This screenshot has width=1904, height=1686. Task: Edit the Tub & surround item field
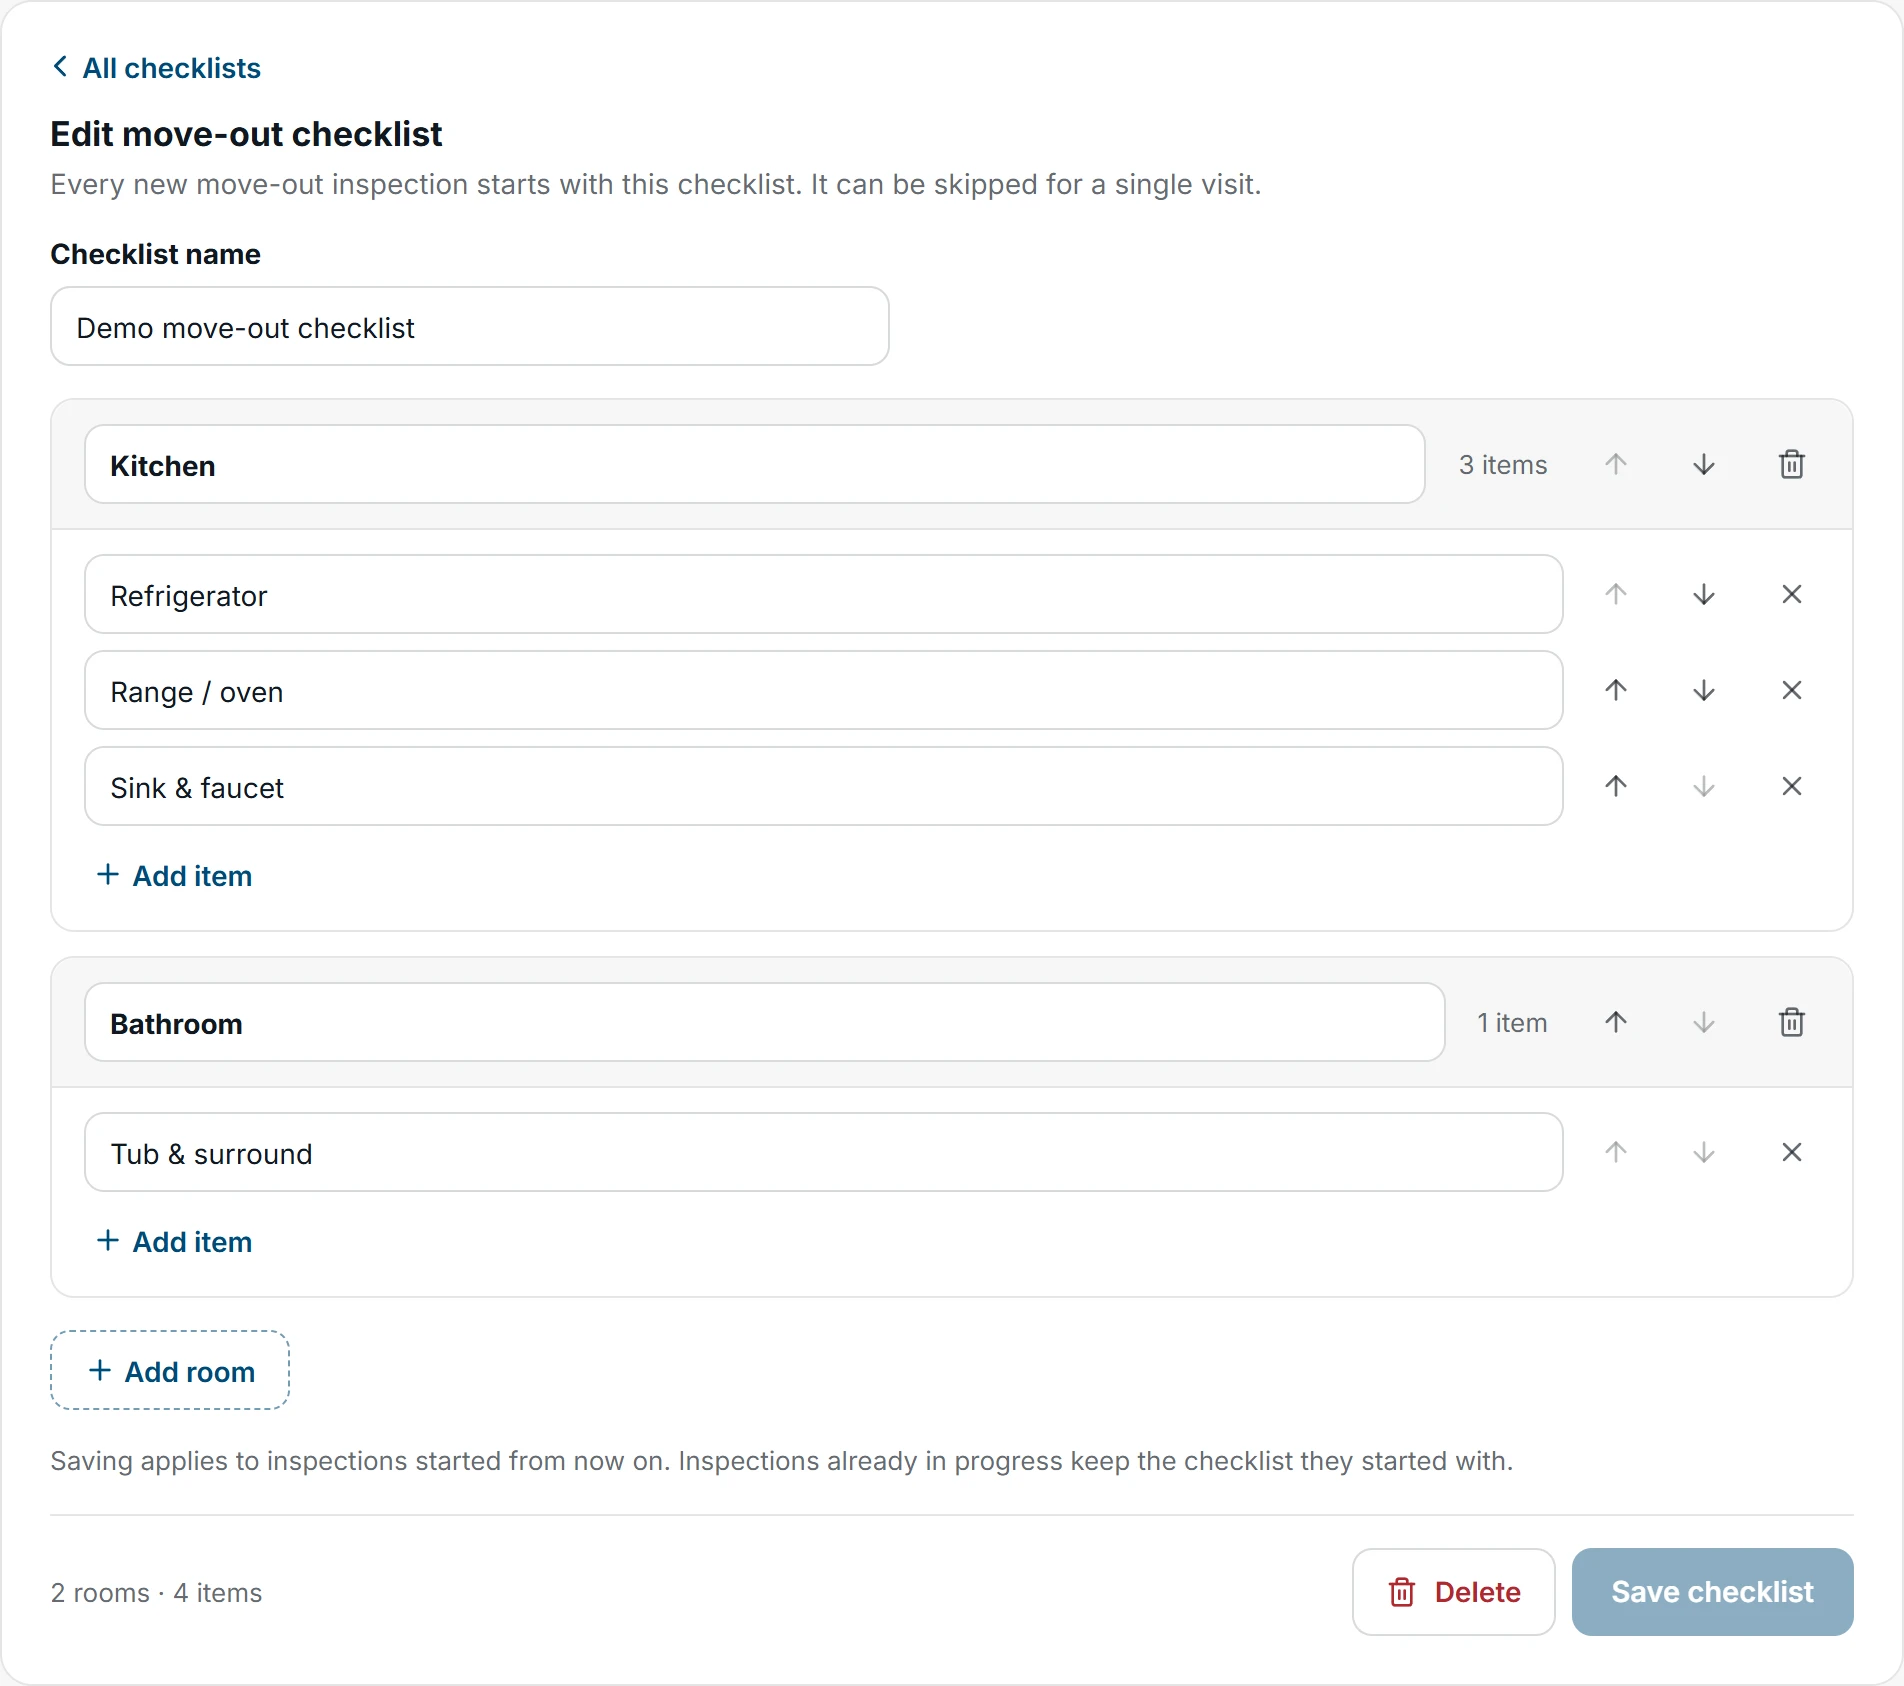(824, 1153)
